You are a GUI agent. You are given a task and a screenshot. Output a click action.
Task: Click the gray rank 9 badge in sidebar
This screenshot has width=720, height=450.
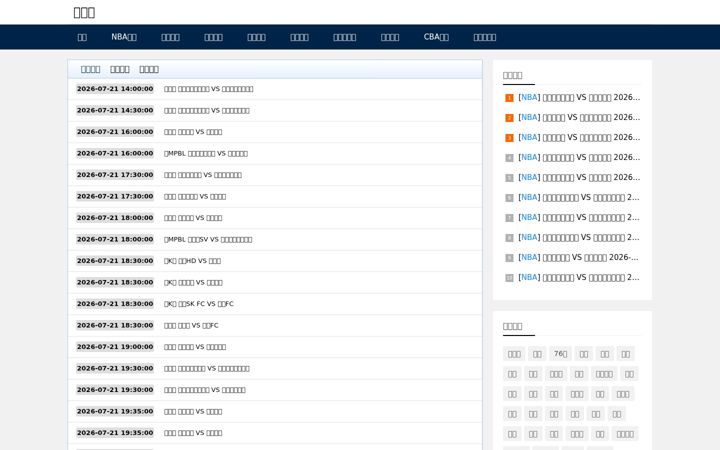(509, 258)
